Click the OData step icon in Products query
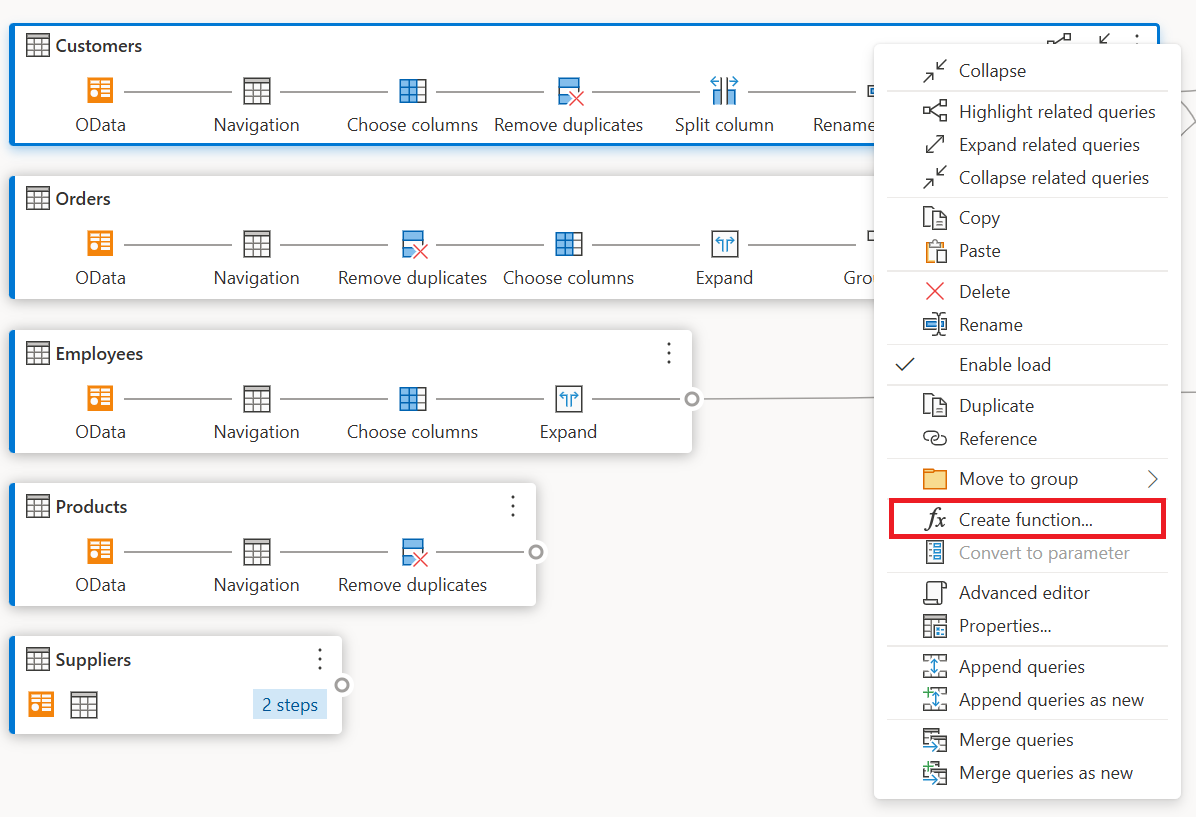This screenshot has width=1196, height=817. [x=100, y=551]
